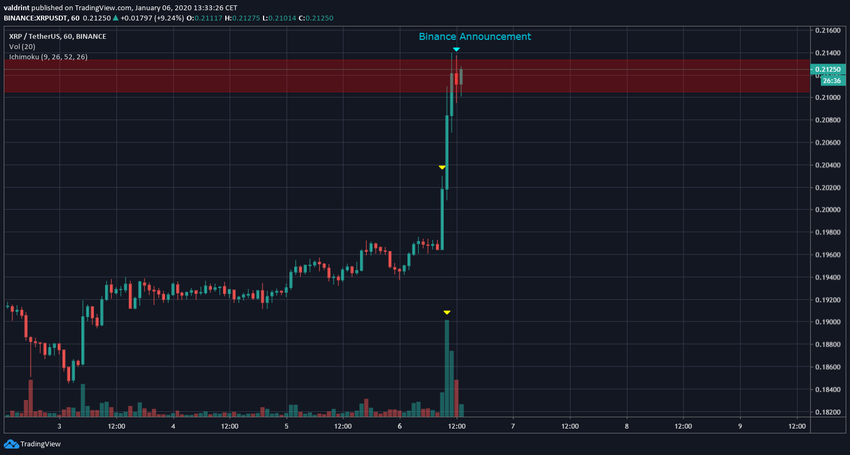Image resolution: width=850 pixels, height=455 pixels.
Task: Click the day "9" time axis label
Action: [740, 426]
